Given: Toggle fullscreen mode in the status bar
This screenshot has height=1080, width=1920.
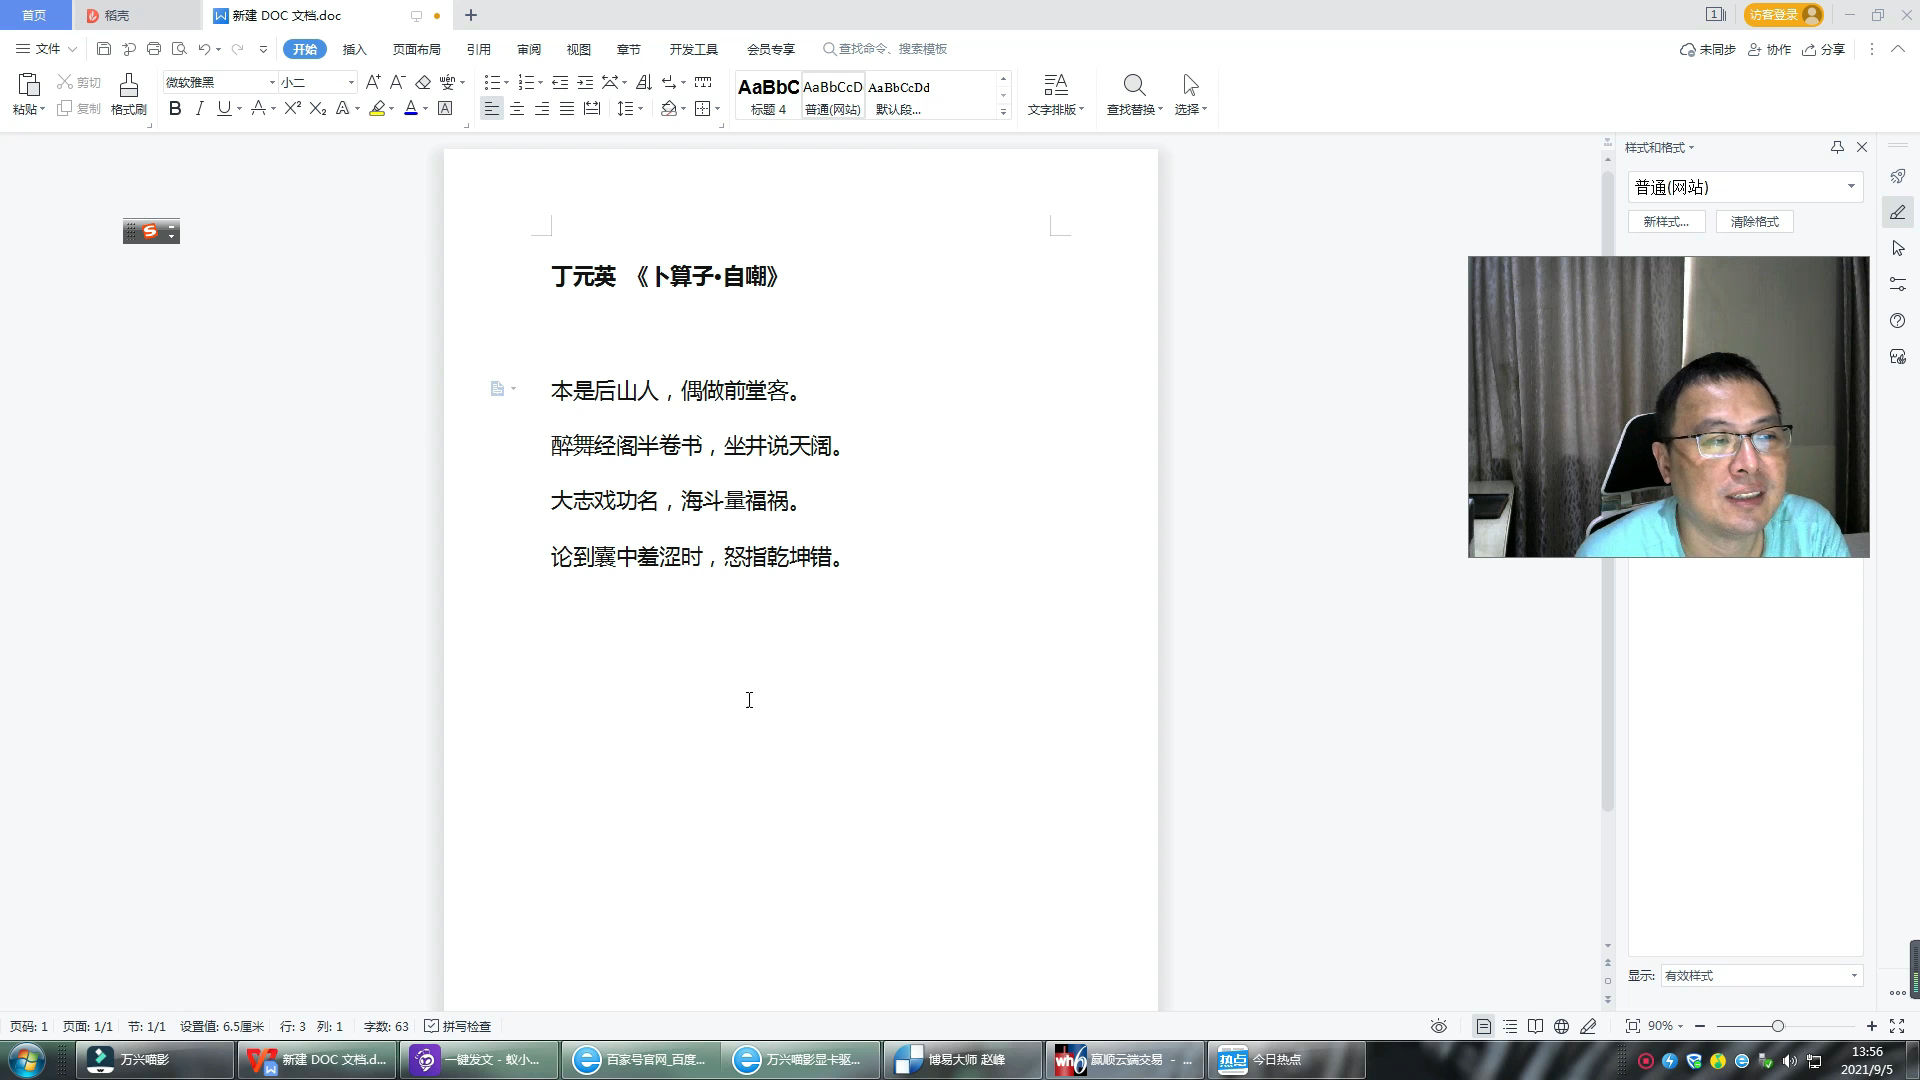Looking at the screenshot, I should coord(1896,1026).
